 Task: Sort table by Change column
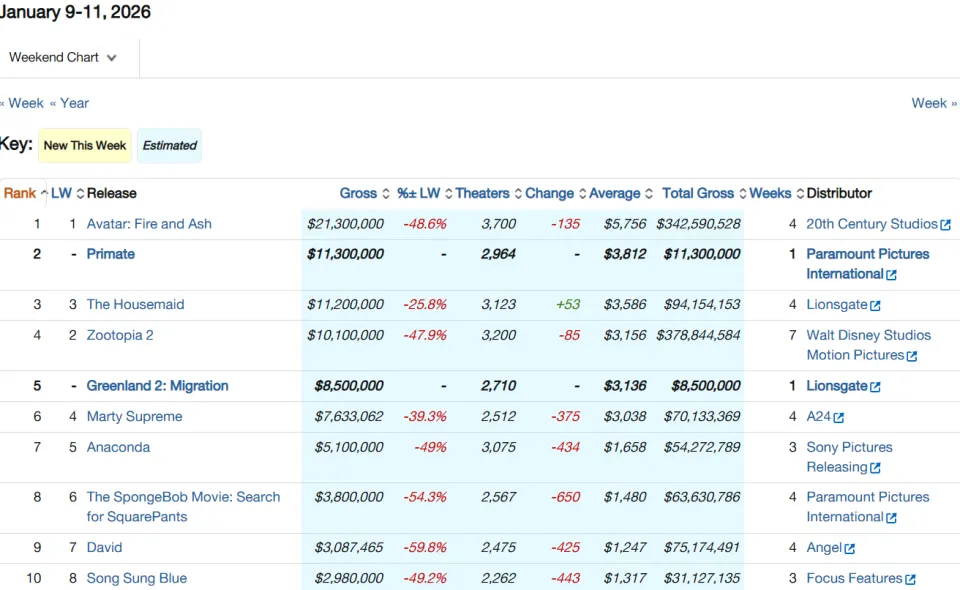[555, 193]
